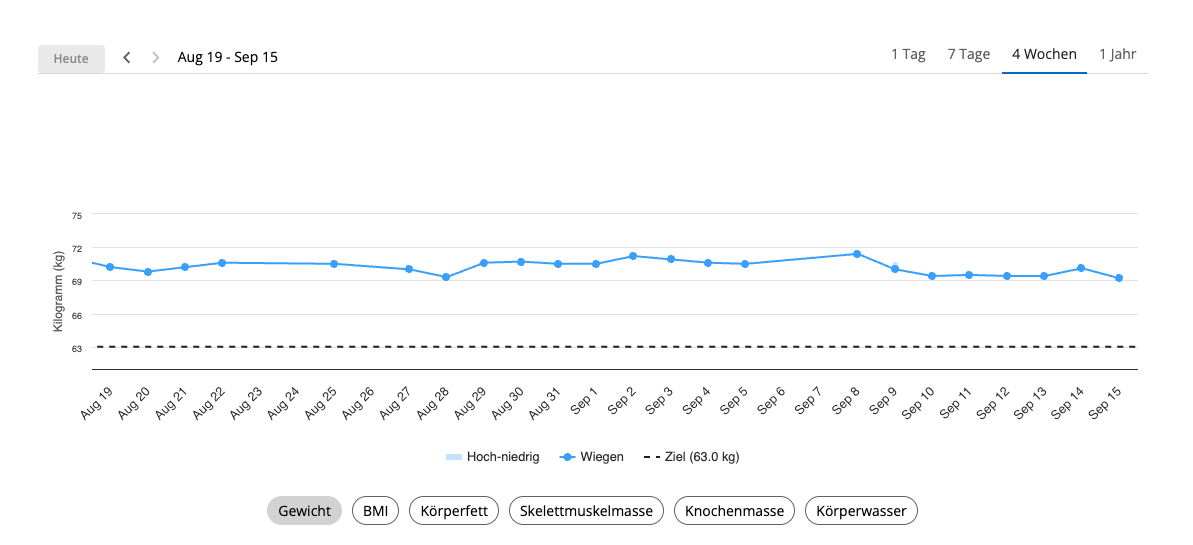Switch to the 1 Tag view

(x=908, y=55)
